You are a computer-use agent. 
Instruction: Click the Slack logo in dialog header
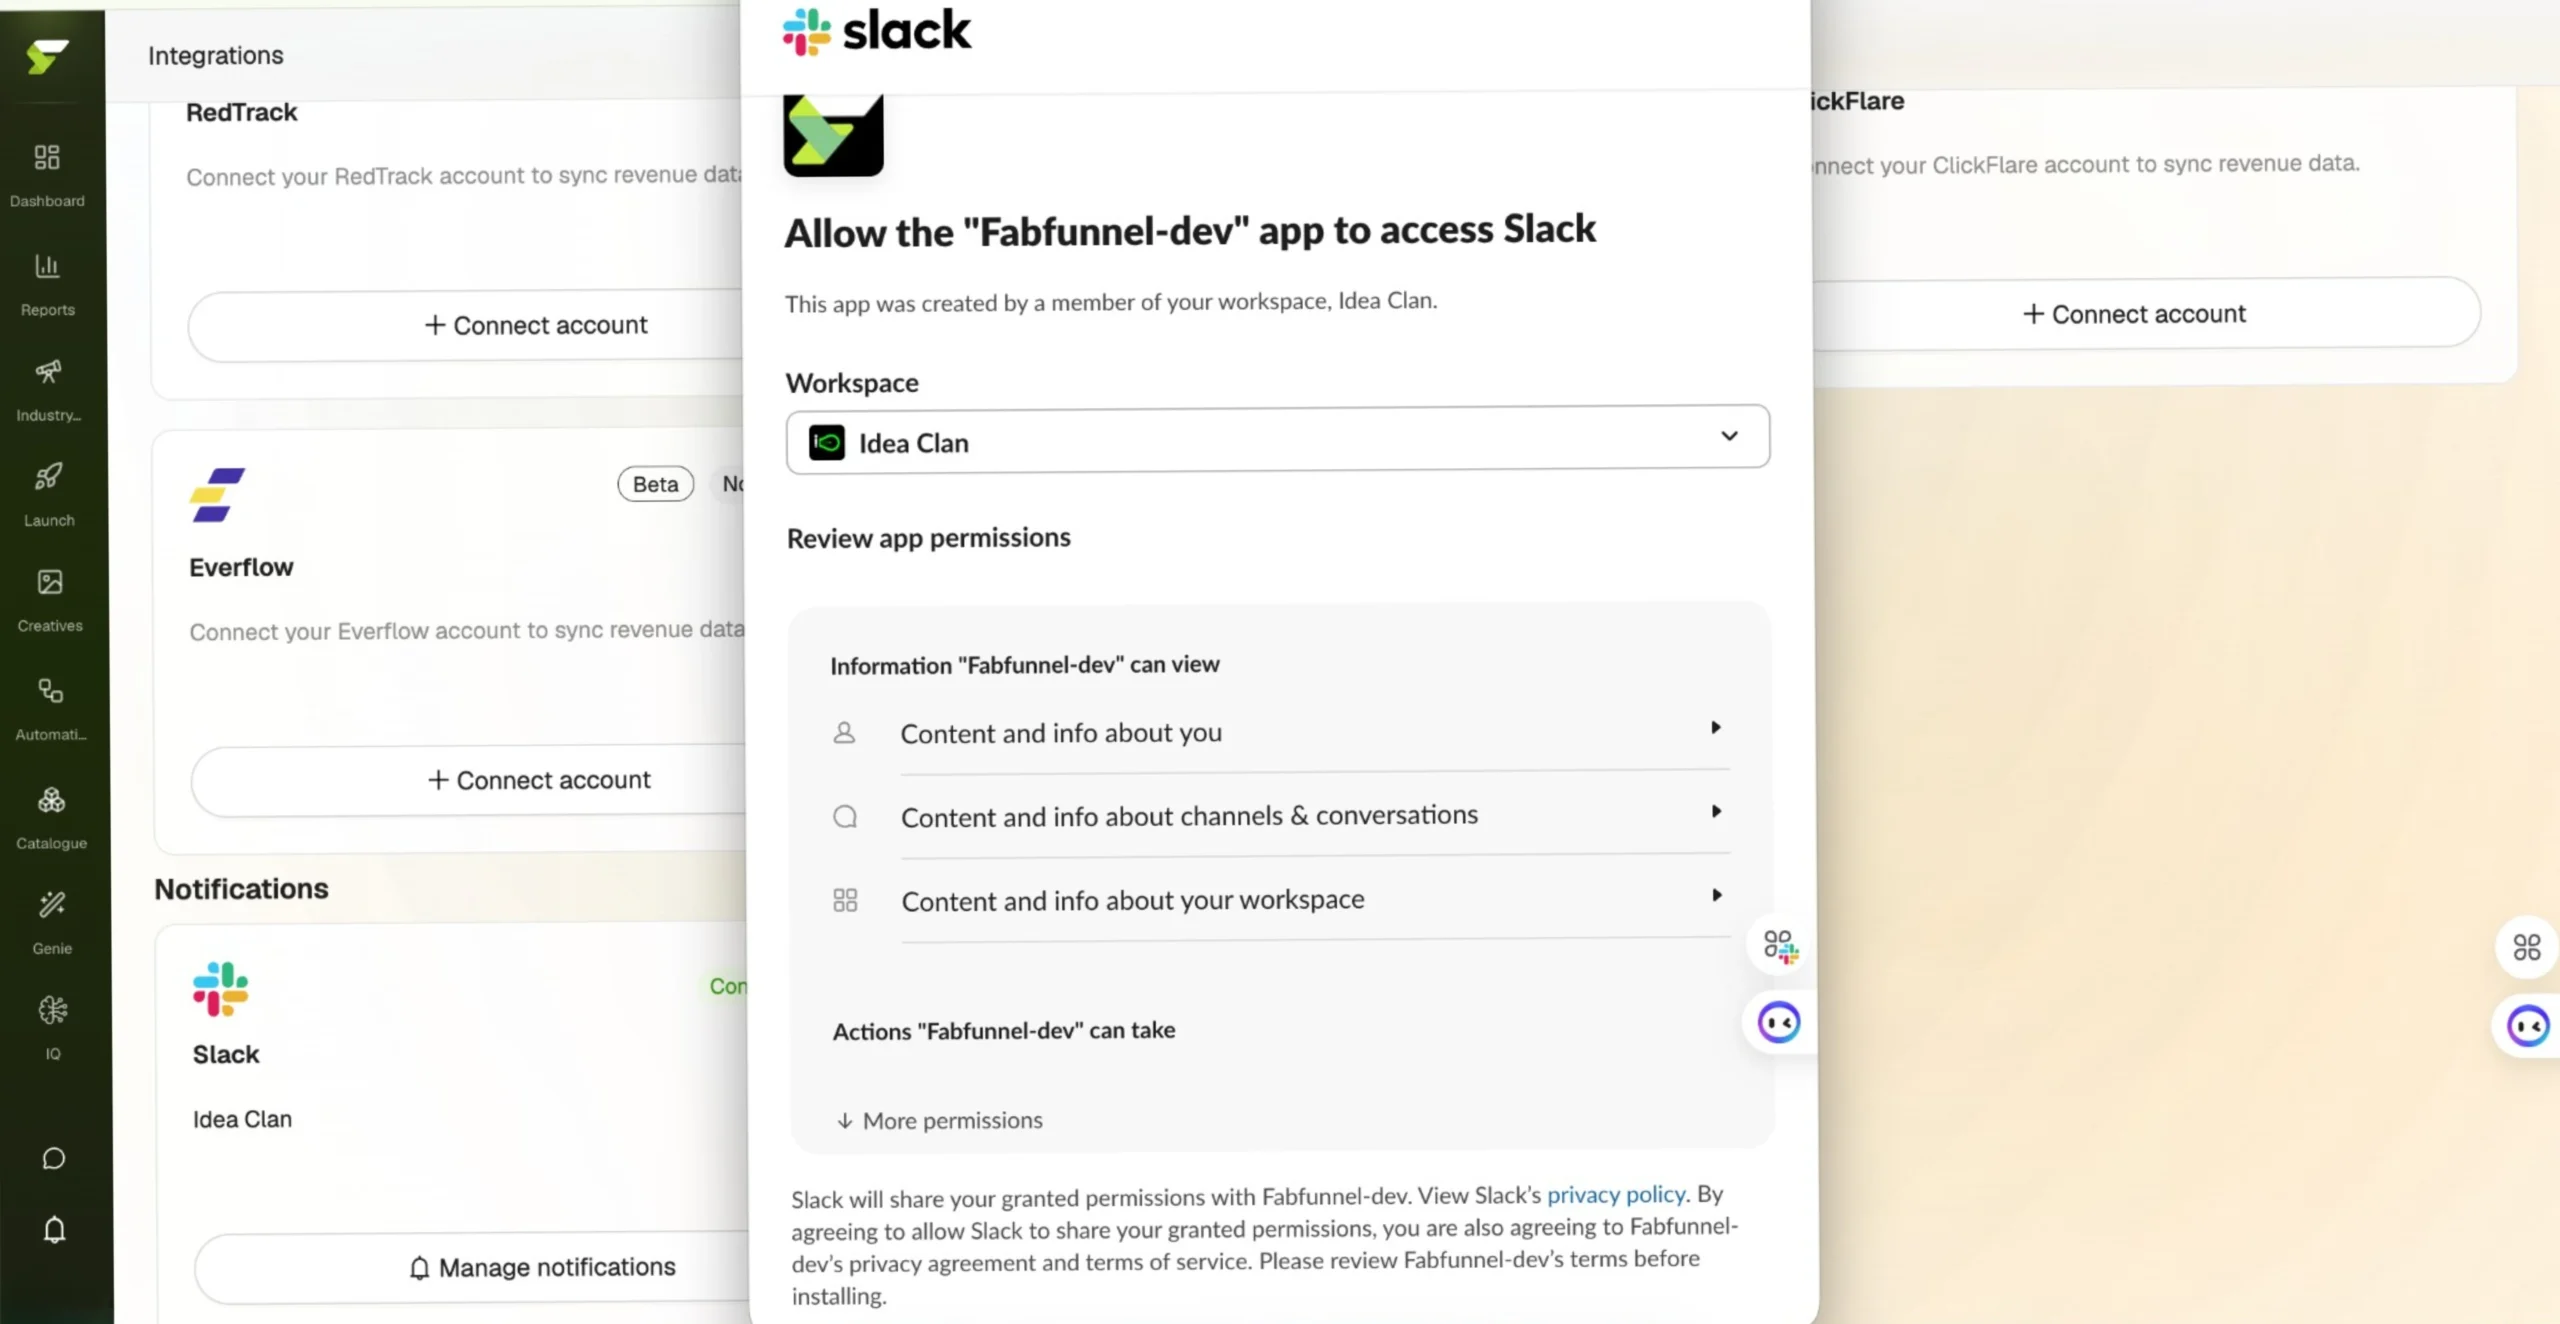pos(876,31)
